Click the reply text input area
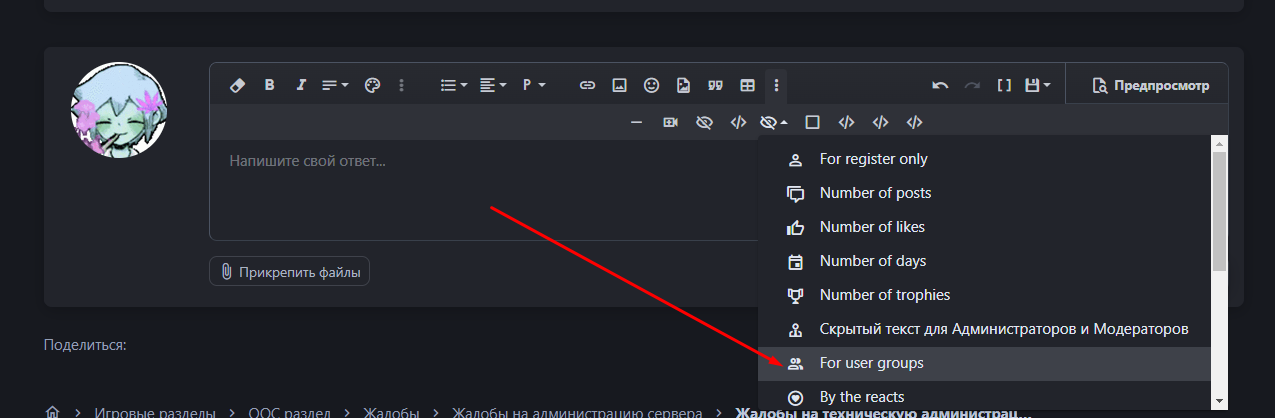 pyautogui.click(x=480, y=190)
